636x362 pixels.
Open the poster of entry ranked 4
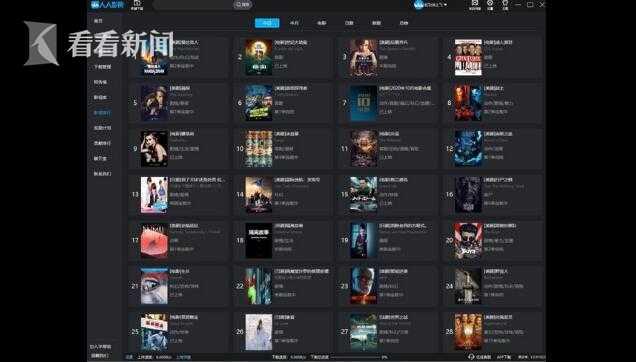468,57
